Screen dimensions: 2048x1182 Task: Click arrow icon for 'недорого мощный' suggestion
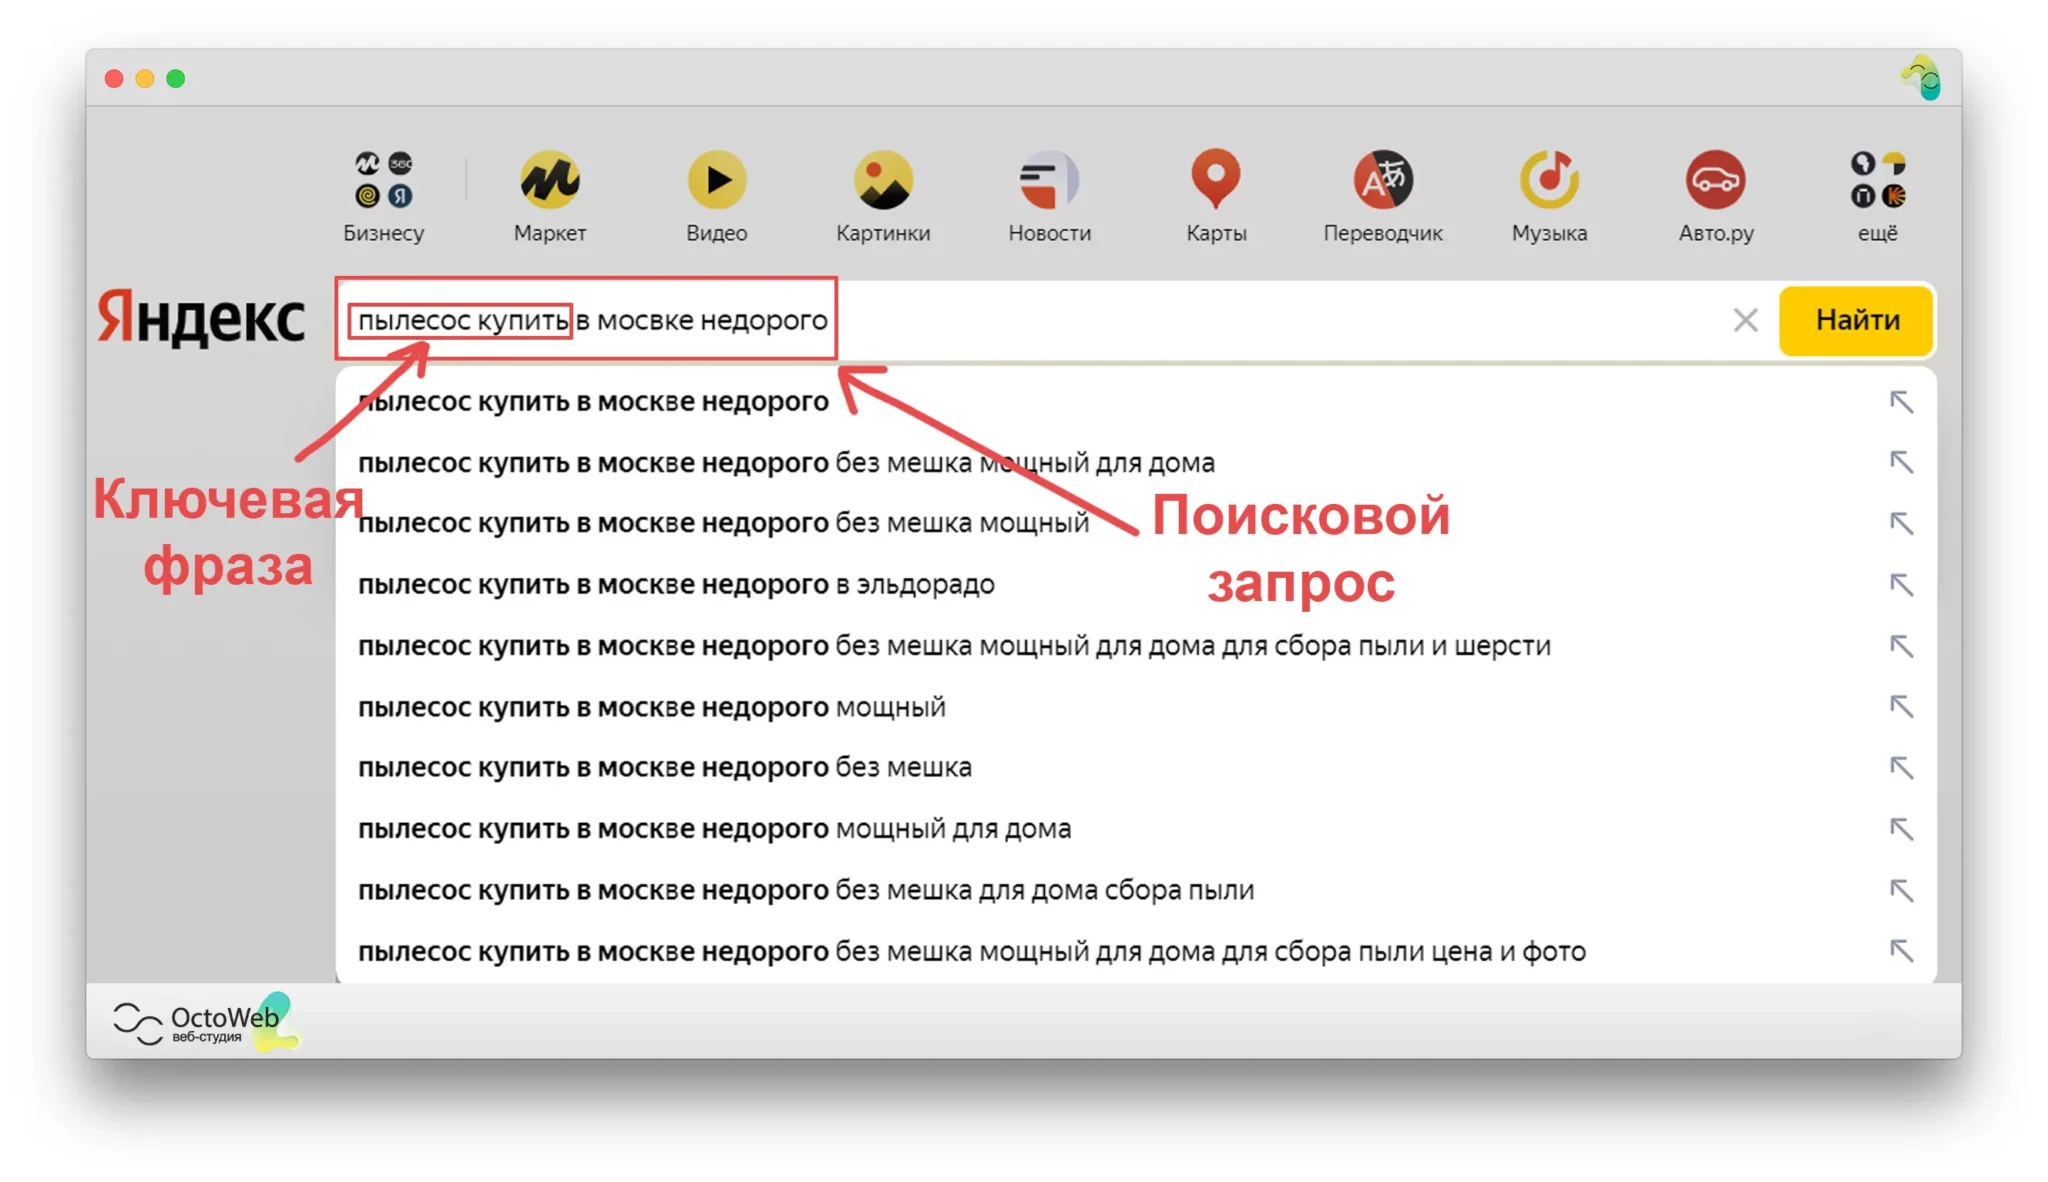pyautogui.click(x=1901, y=707)
